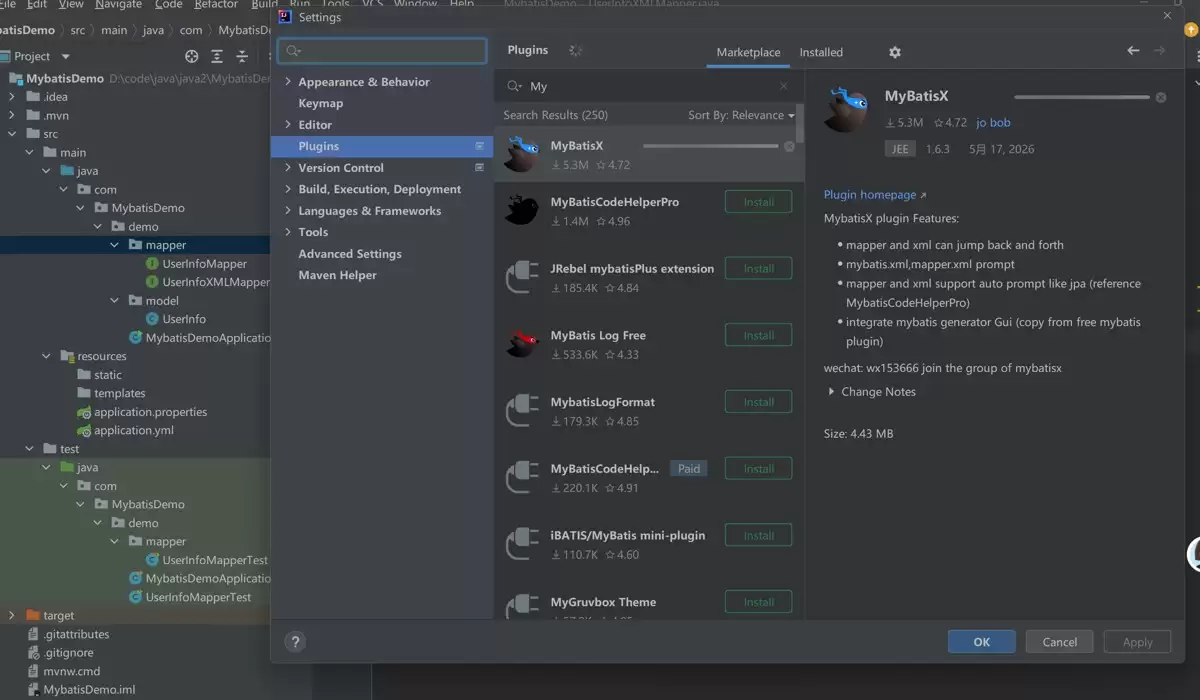Image resolution: width=1200 pixels, height=700 pixels.
Task: Click the magnifier icon in Settings search box
Action: pos(293,51)
